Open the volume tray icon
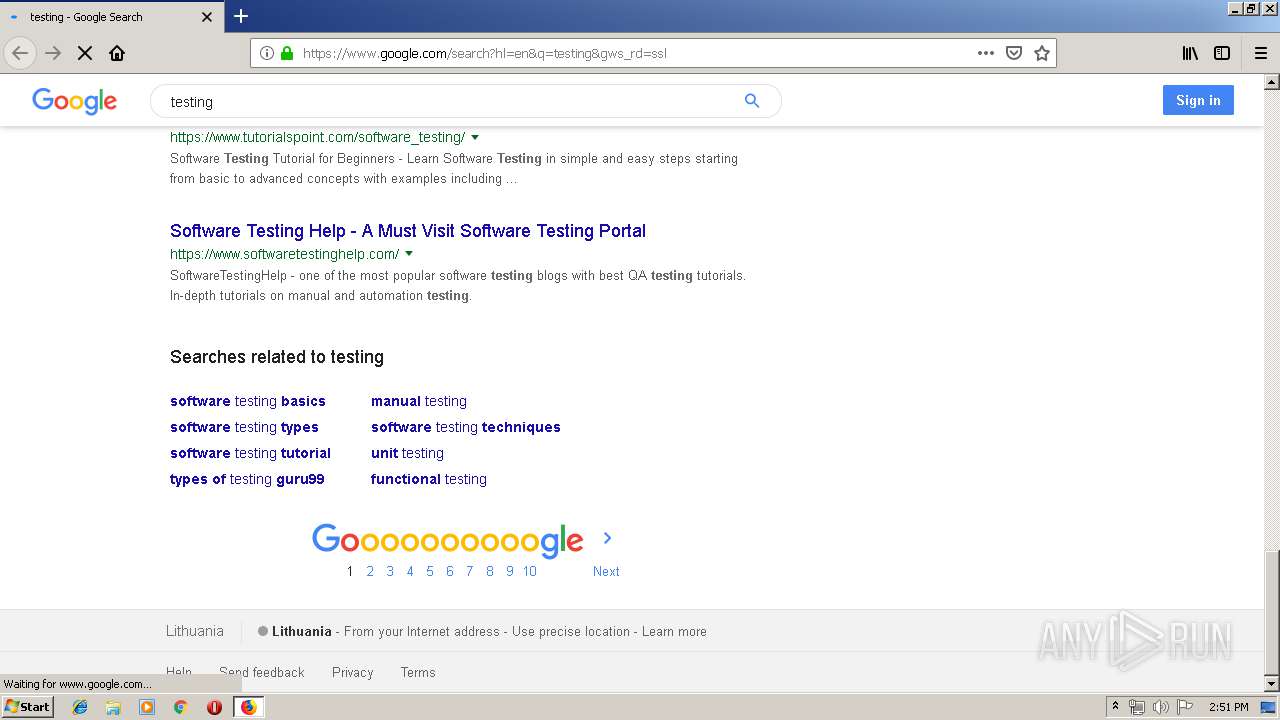The image size is (1280, 720). pyautogui.click(x=1161, y=707)
